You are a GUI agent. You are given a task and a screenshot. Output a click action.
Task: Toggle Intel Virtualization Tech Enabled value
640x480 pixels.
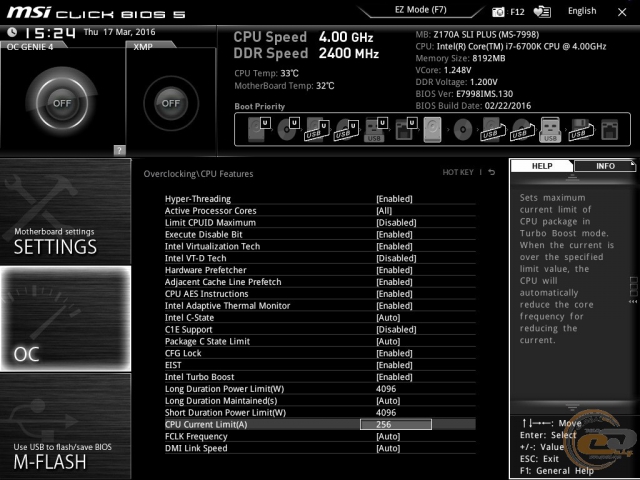coord(394,246)
